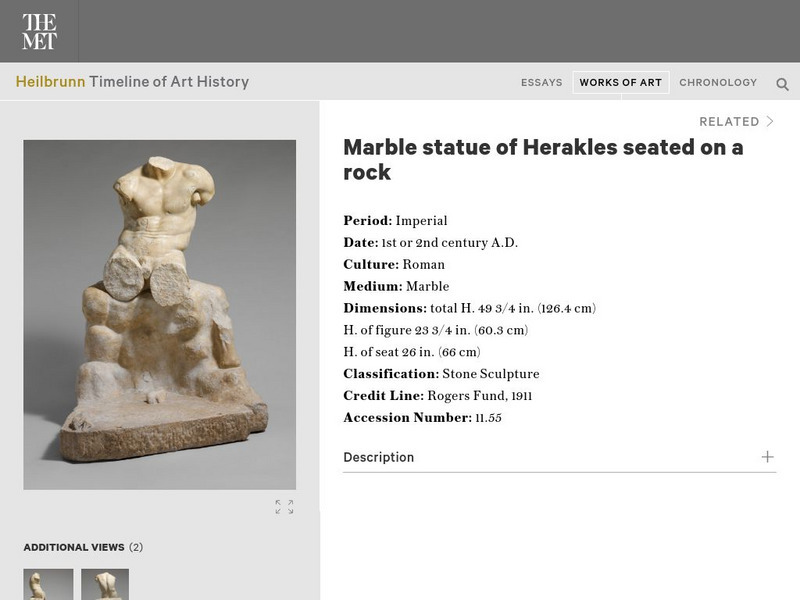This screenshot has height=600, width=800.
Task: Click the Accession Number 11.55 text
Action: 422,418
